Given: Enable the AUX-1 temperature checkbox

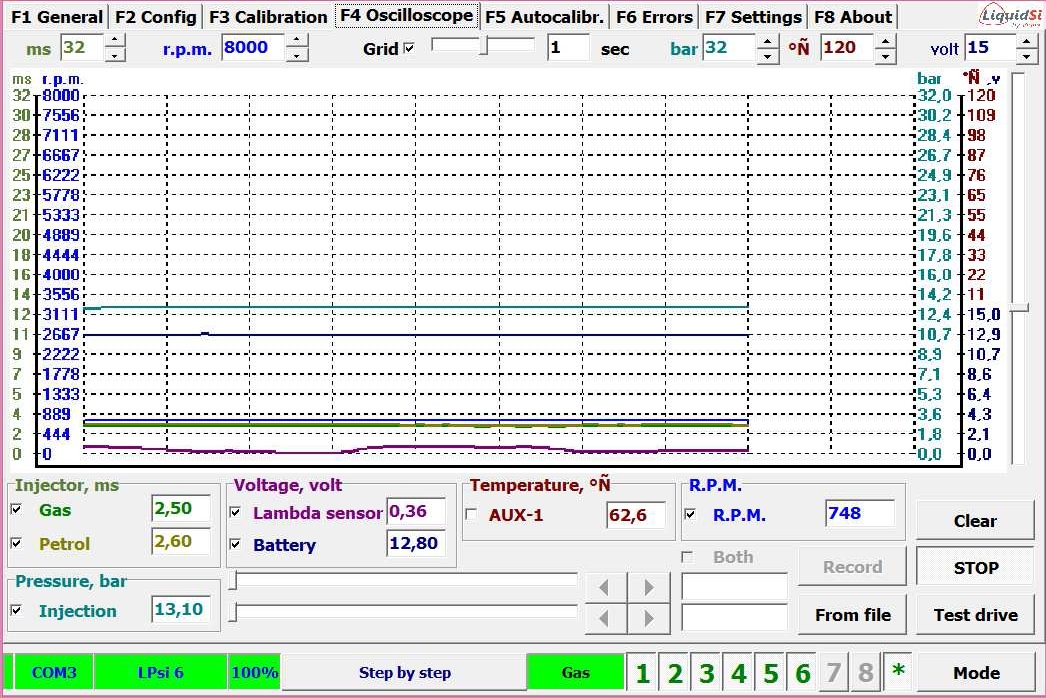Looking at the screenshot, I should [473, 515].
